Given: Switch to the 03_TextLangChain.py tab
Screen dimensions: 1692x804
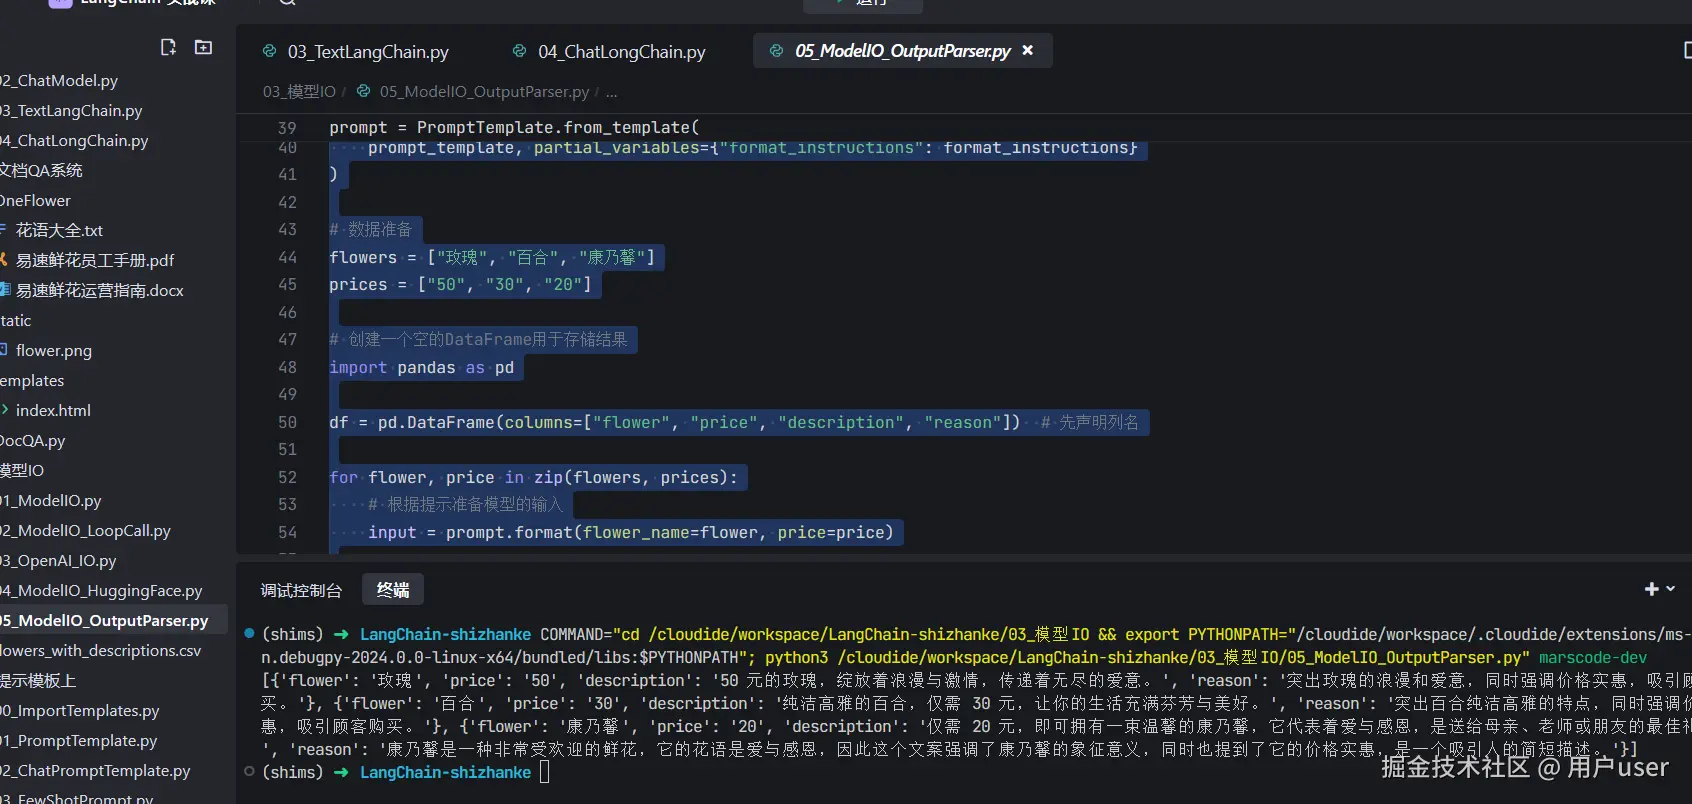Looking at the screenshot, I should click(367, 52).
